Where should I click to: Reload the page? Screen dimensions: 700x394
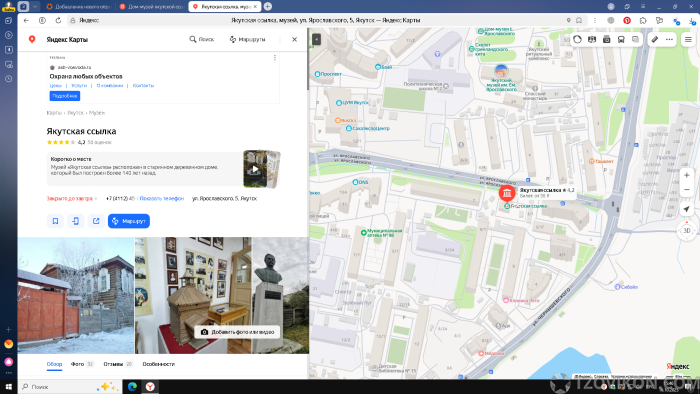coord(58,20)
